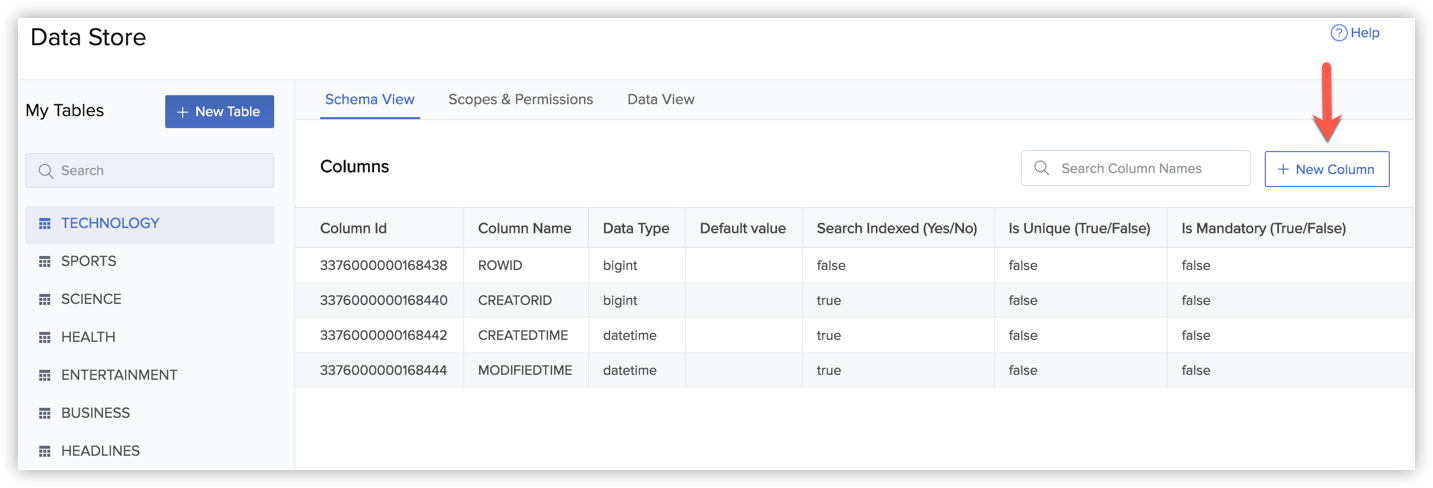Viewport: 1433px width, 488px height.
Task: Click the magnifier icon in column search
Action: [x=1041, y=169]
